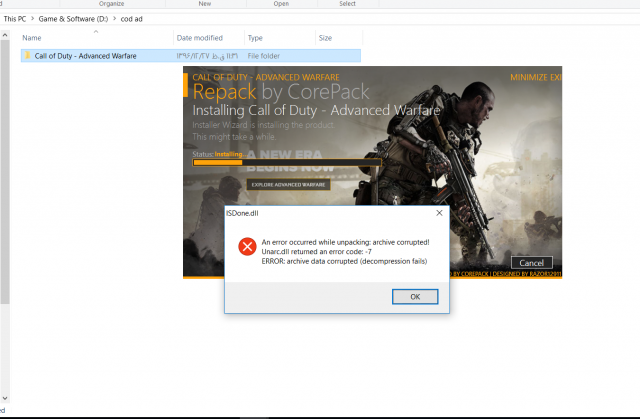Viewport: 640px width, 419px height.
Task: Click the Explore Advanced Warfare button
Action: coord(288,184)
